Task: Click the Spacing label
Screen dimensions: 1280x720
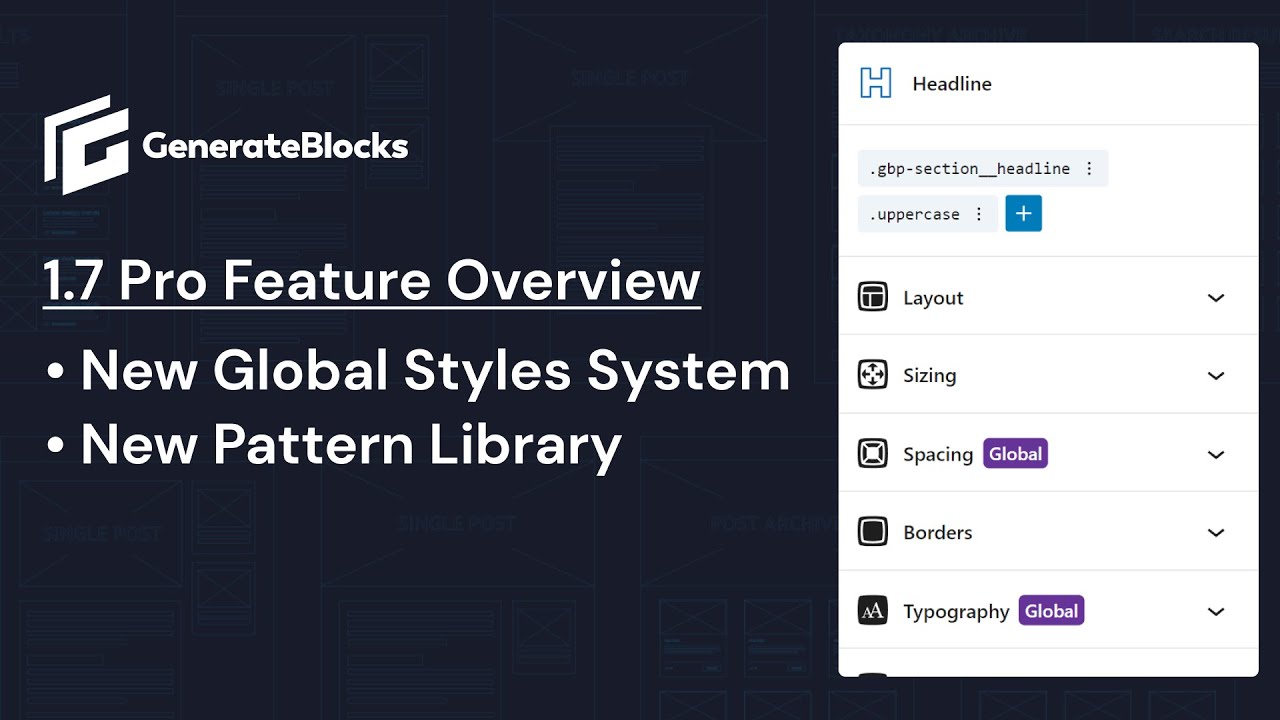Action: pos(938,455)
